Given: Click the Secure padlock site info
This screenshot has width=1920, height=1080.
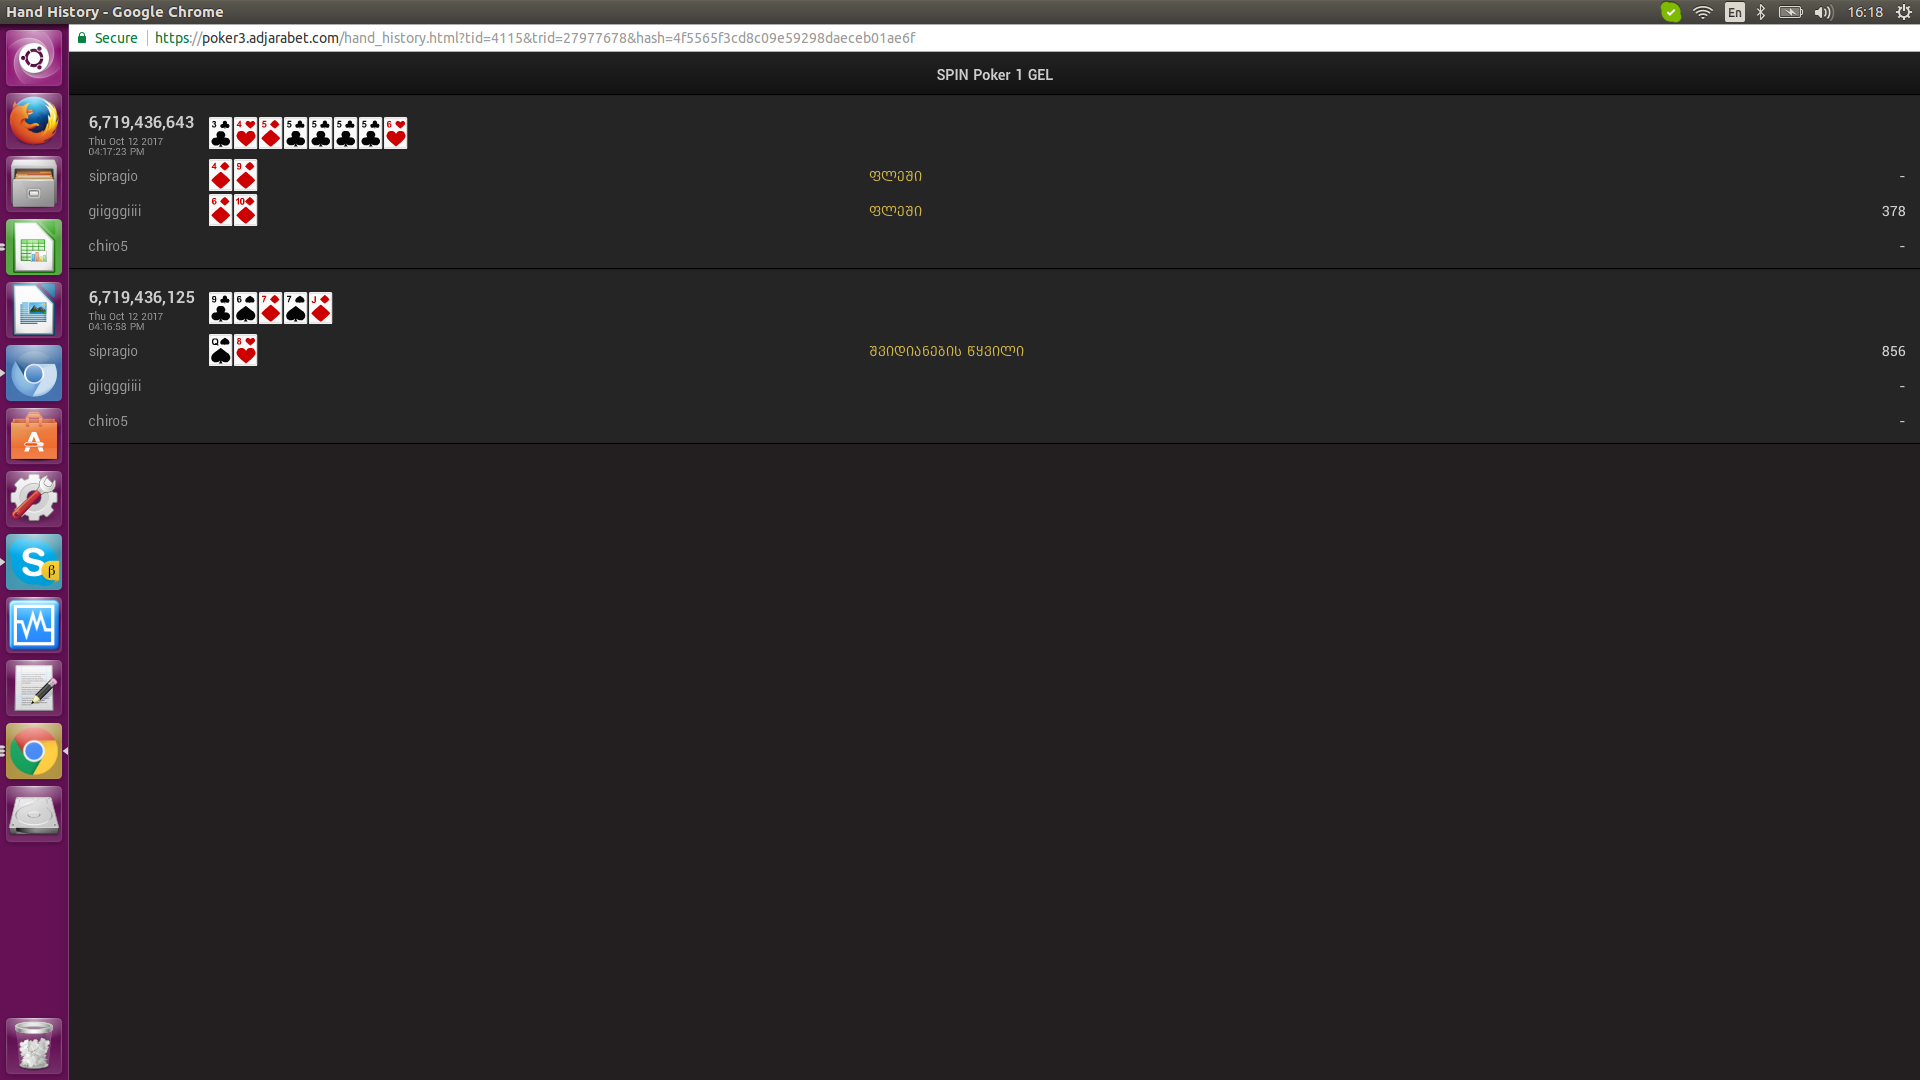Looking at the screenshot, I should coord(108,38).
